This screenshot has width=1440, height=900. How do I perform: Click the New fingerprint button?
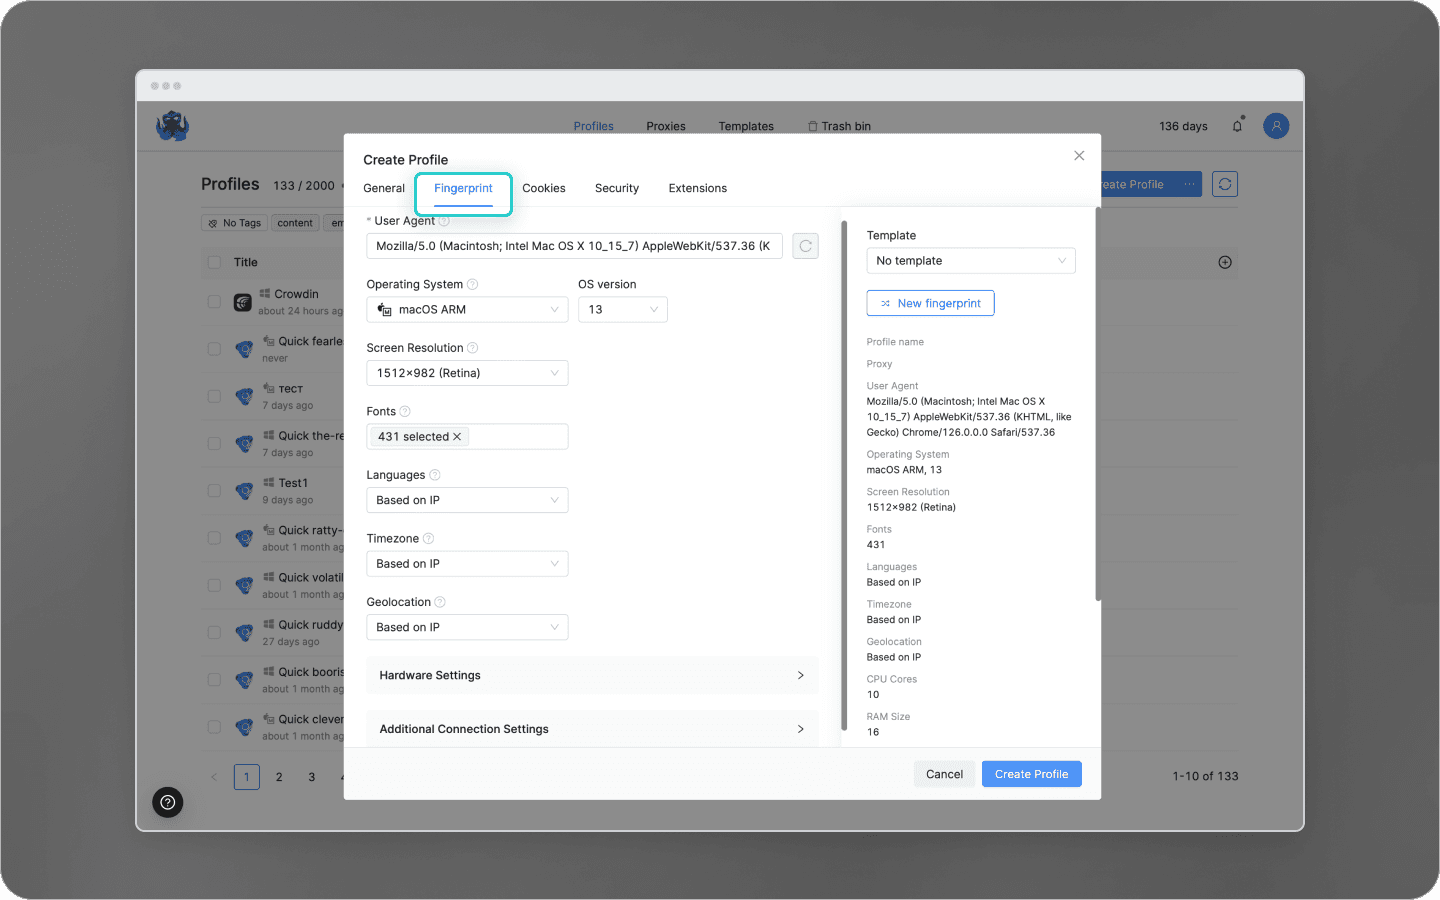click(930, 303)
